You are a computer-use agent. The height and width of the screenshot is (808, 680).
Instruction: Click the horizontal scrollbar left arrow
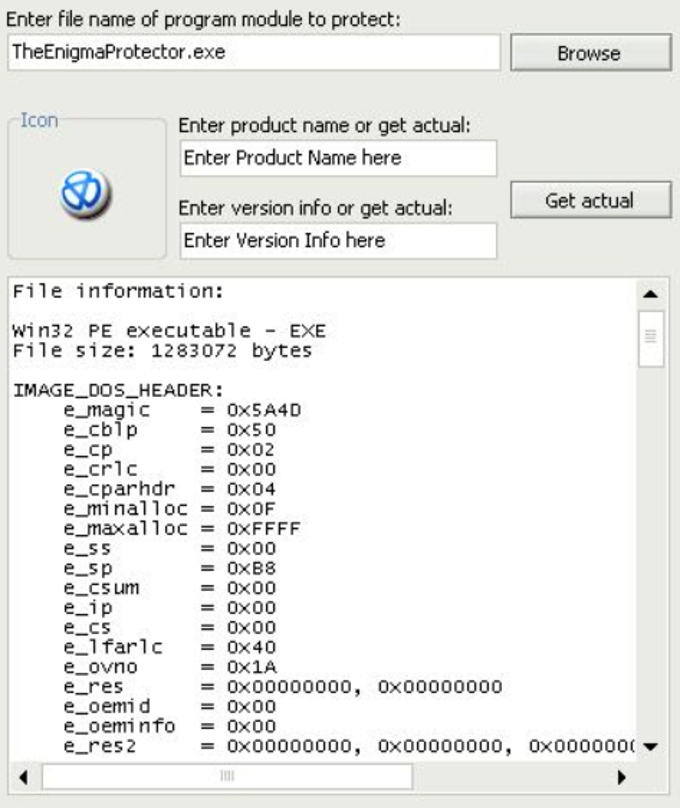(23, 777)
